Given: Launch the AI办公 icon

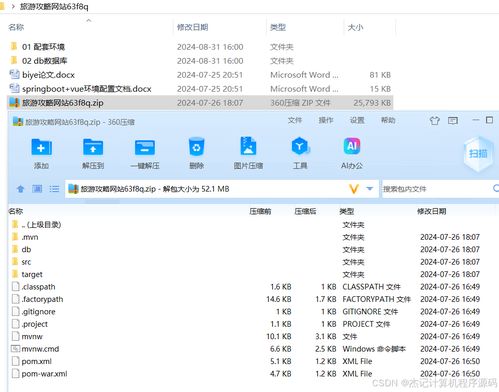Looking at the screenshot, I should point(352,146).
